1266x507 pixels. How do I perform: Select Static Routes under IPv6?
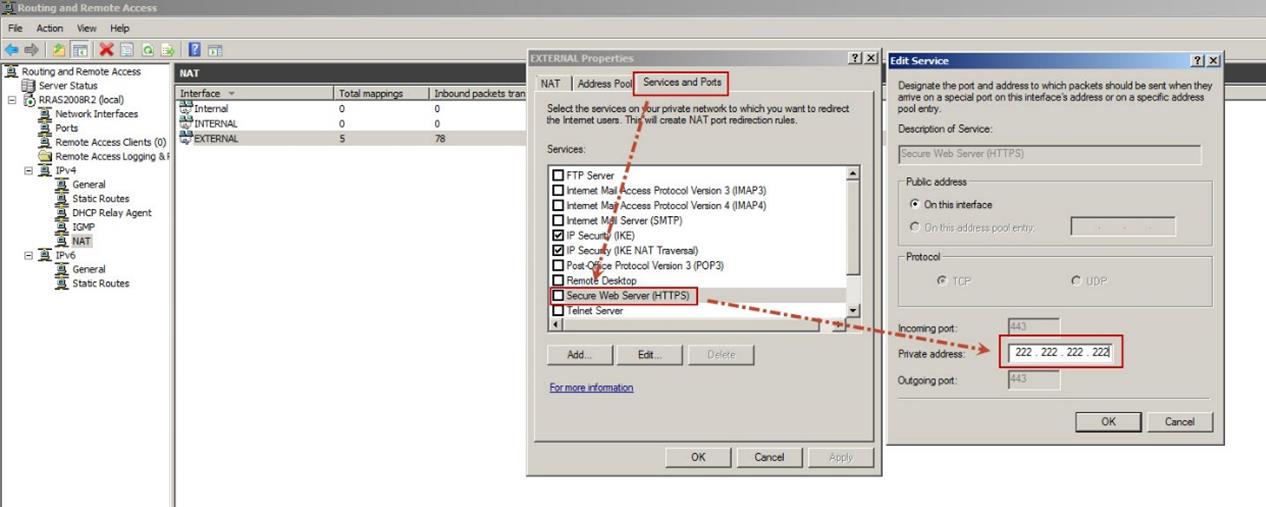100,283
